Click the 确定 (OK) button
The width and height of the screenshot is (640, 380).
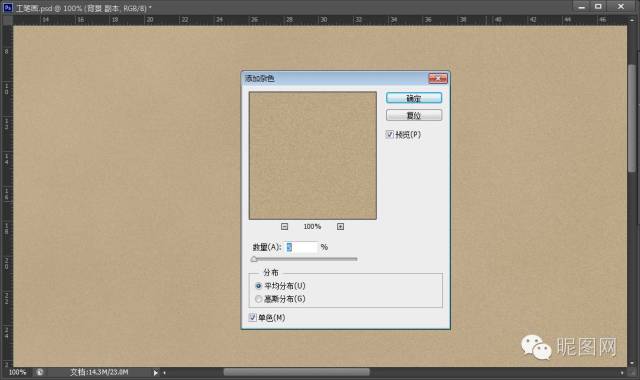point(414,98)
